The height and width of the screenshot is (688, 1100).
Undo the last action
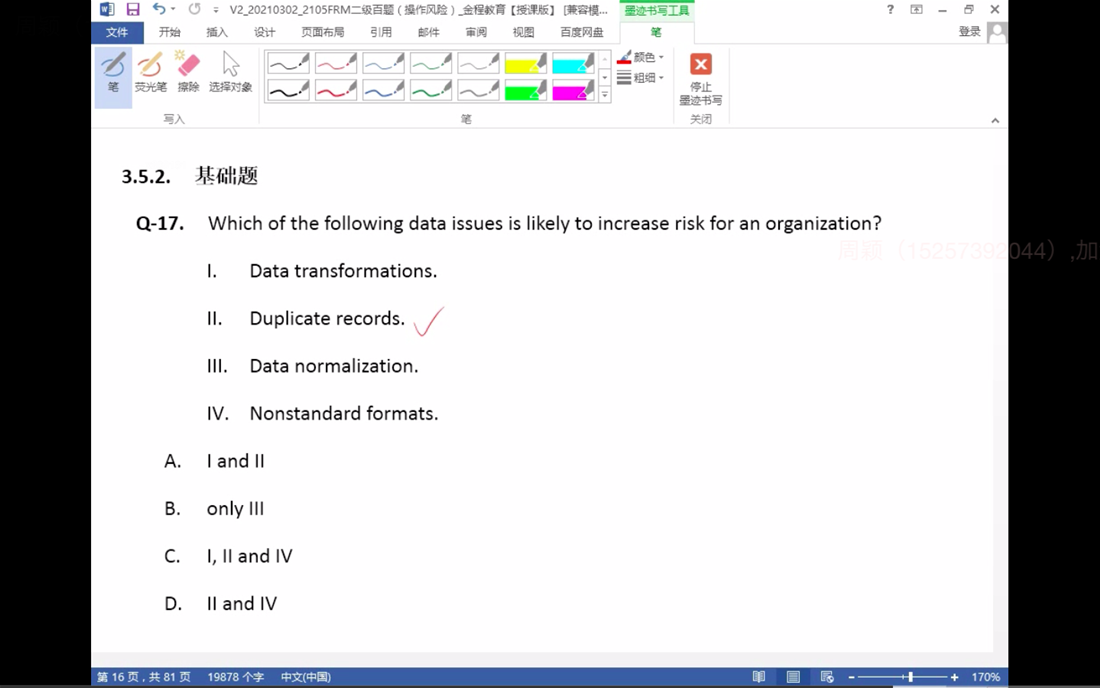tap(159, 9)
